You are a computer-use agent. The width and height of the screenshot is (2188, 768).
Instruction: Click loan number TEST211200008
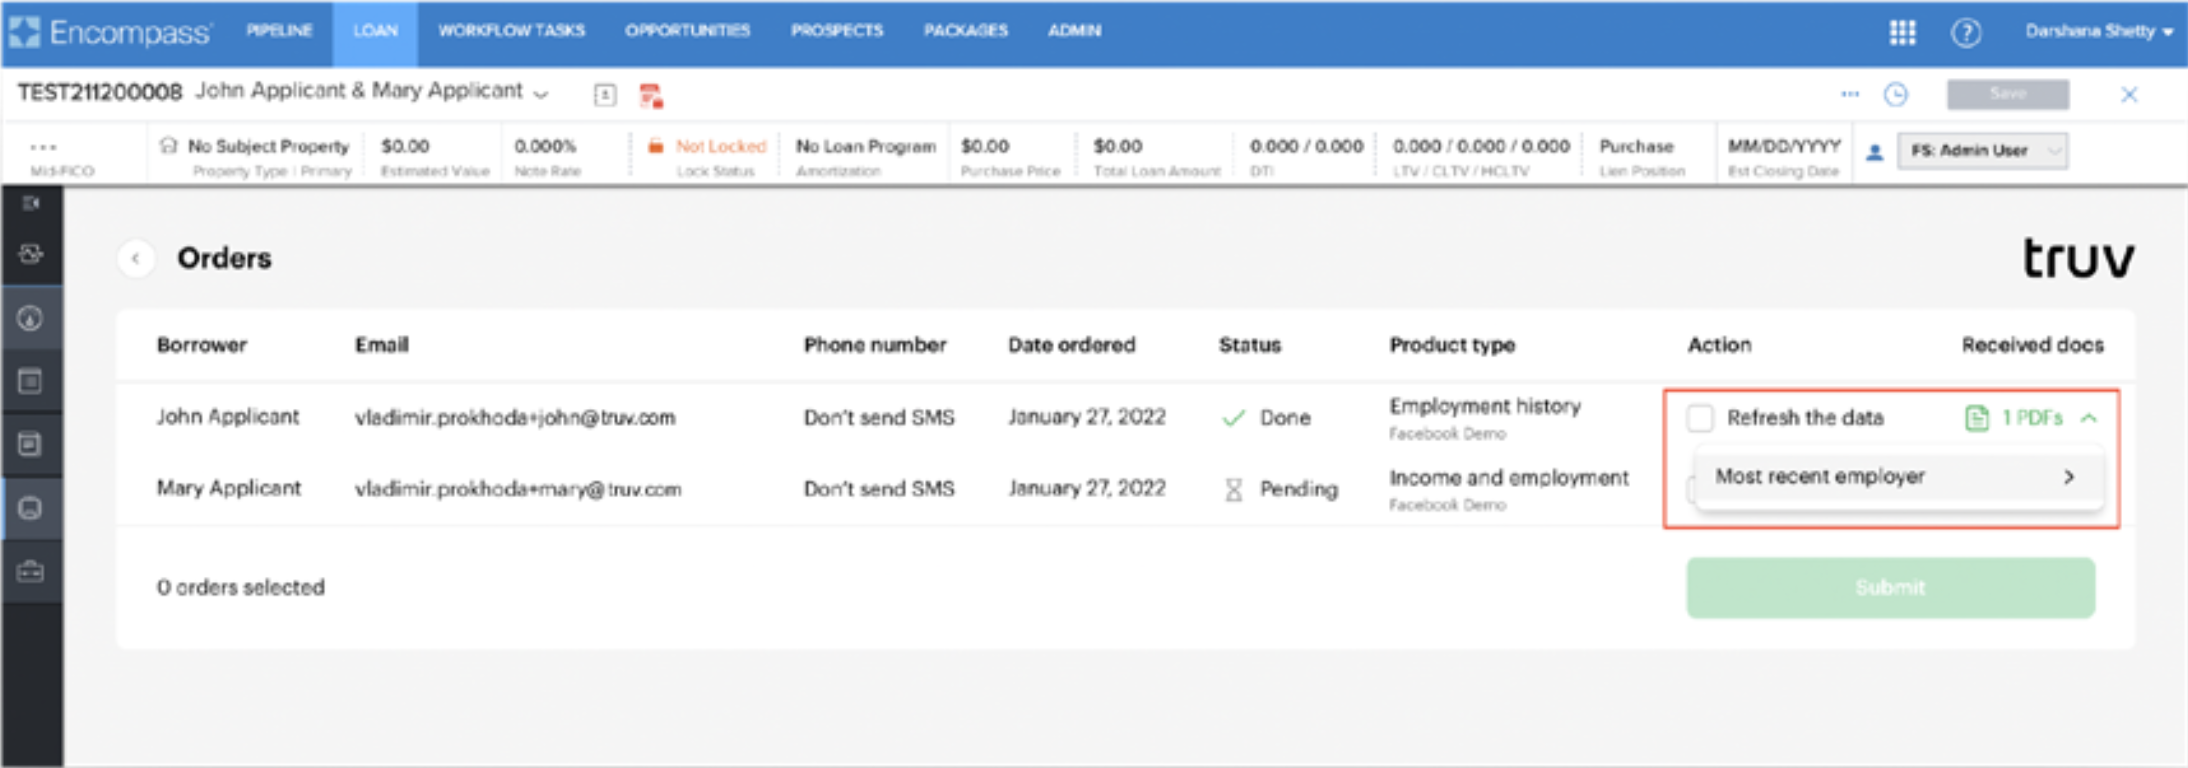click(99, 93)
